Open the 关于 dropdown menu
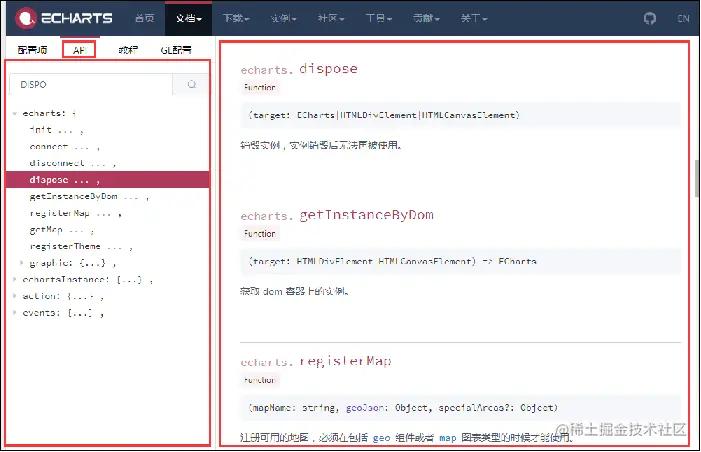Image resolution: width=701 pixels, height=452 pixels. pos(474,18)
